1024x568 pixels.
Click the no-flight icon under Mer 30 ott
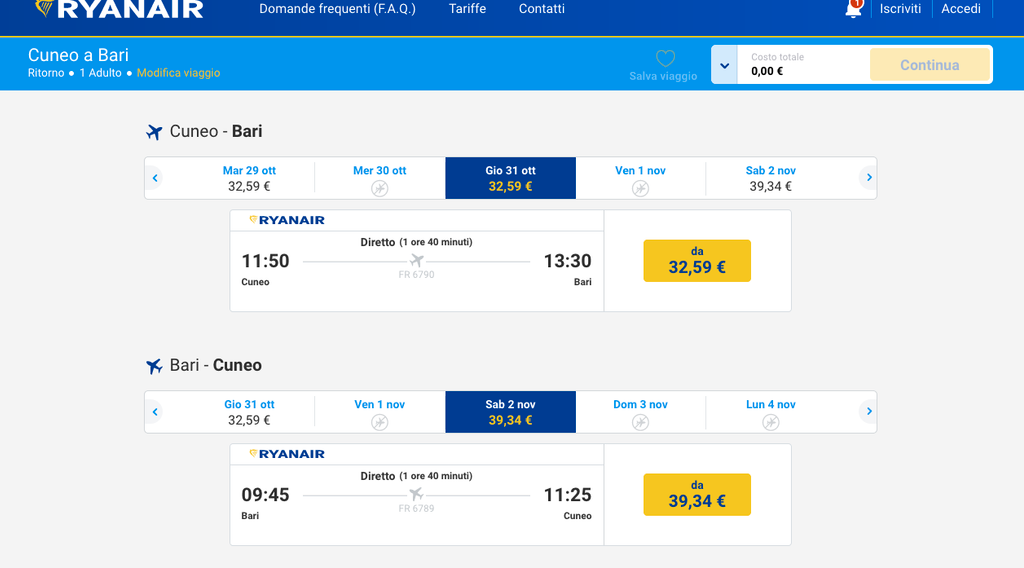tap(380, 188)
